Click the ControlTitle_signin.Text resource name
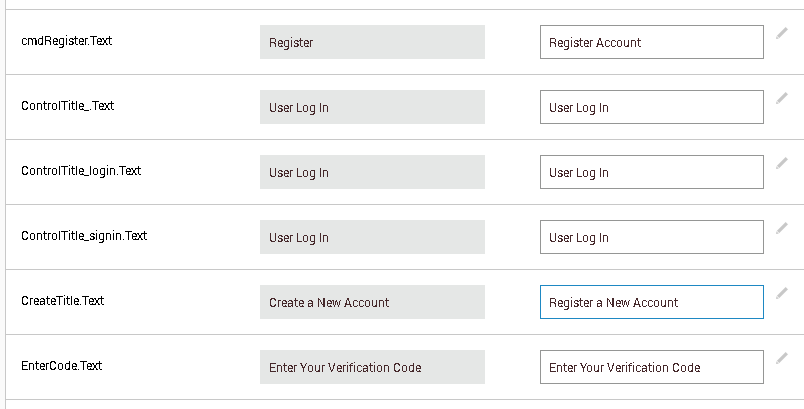 pyautogui.click(x=84, y=236)
